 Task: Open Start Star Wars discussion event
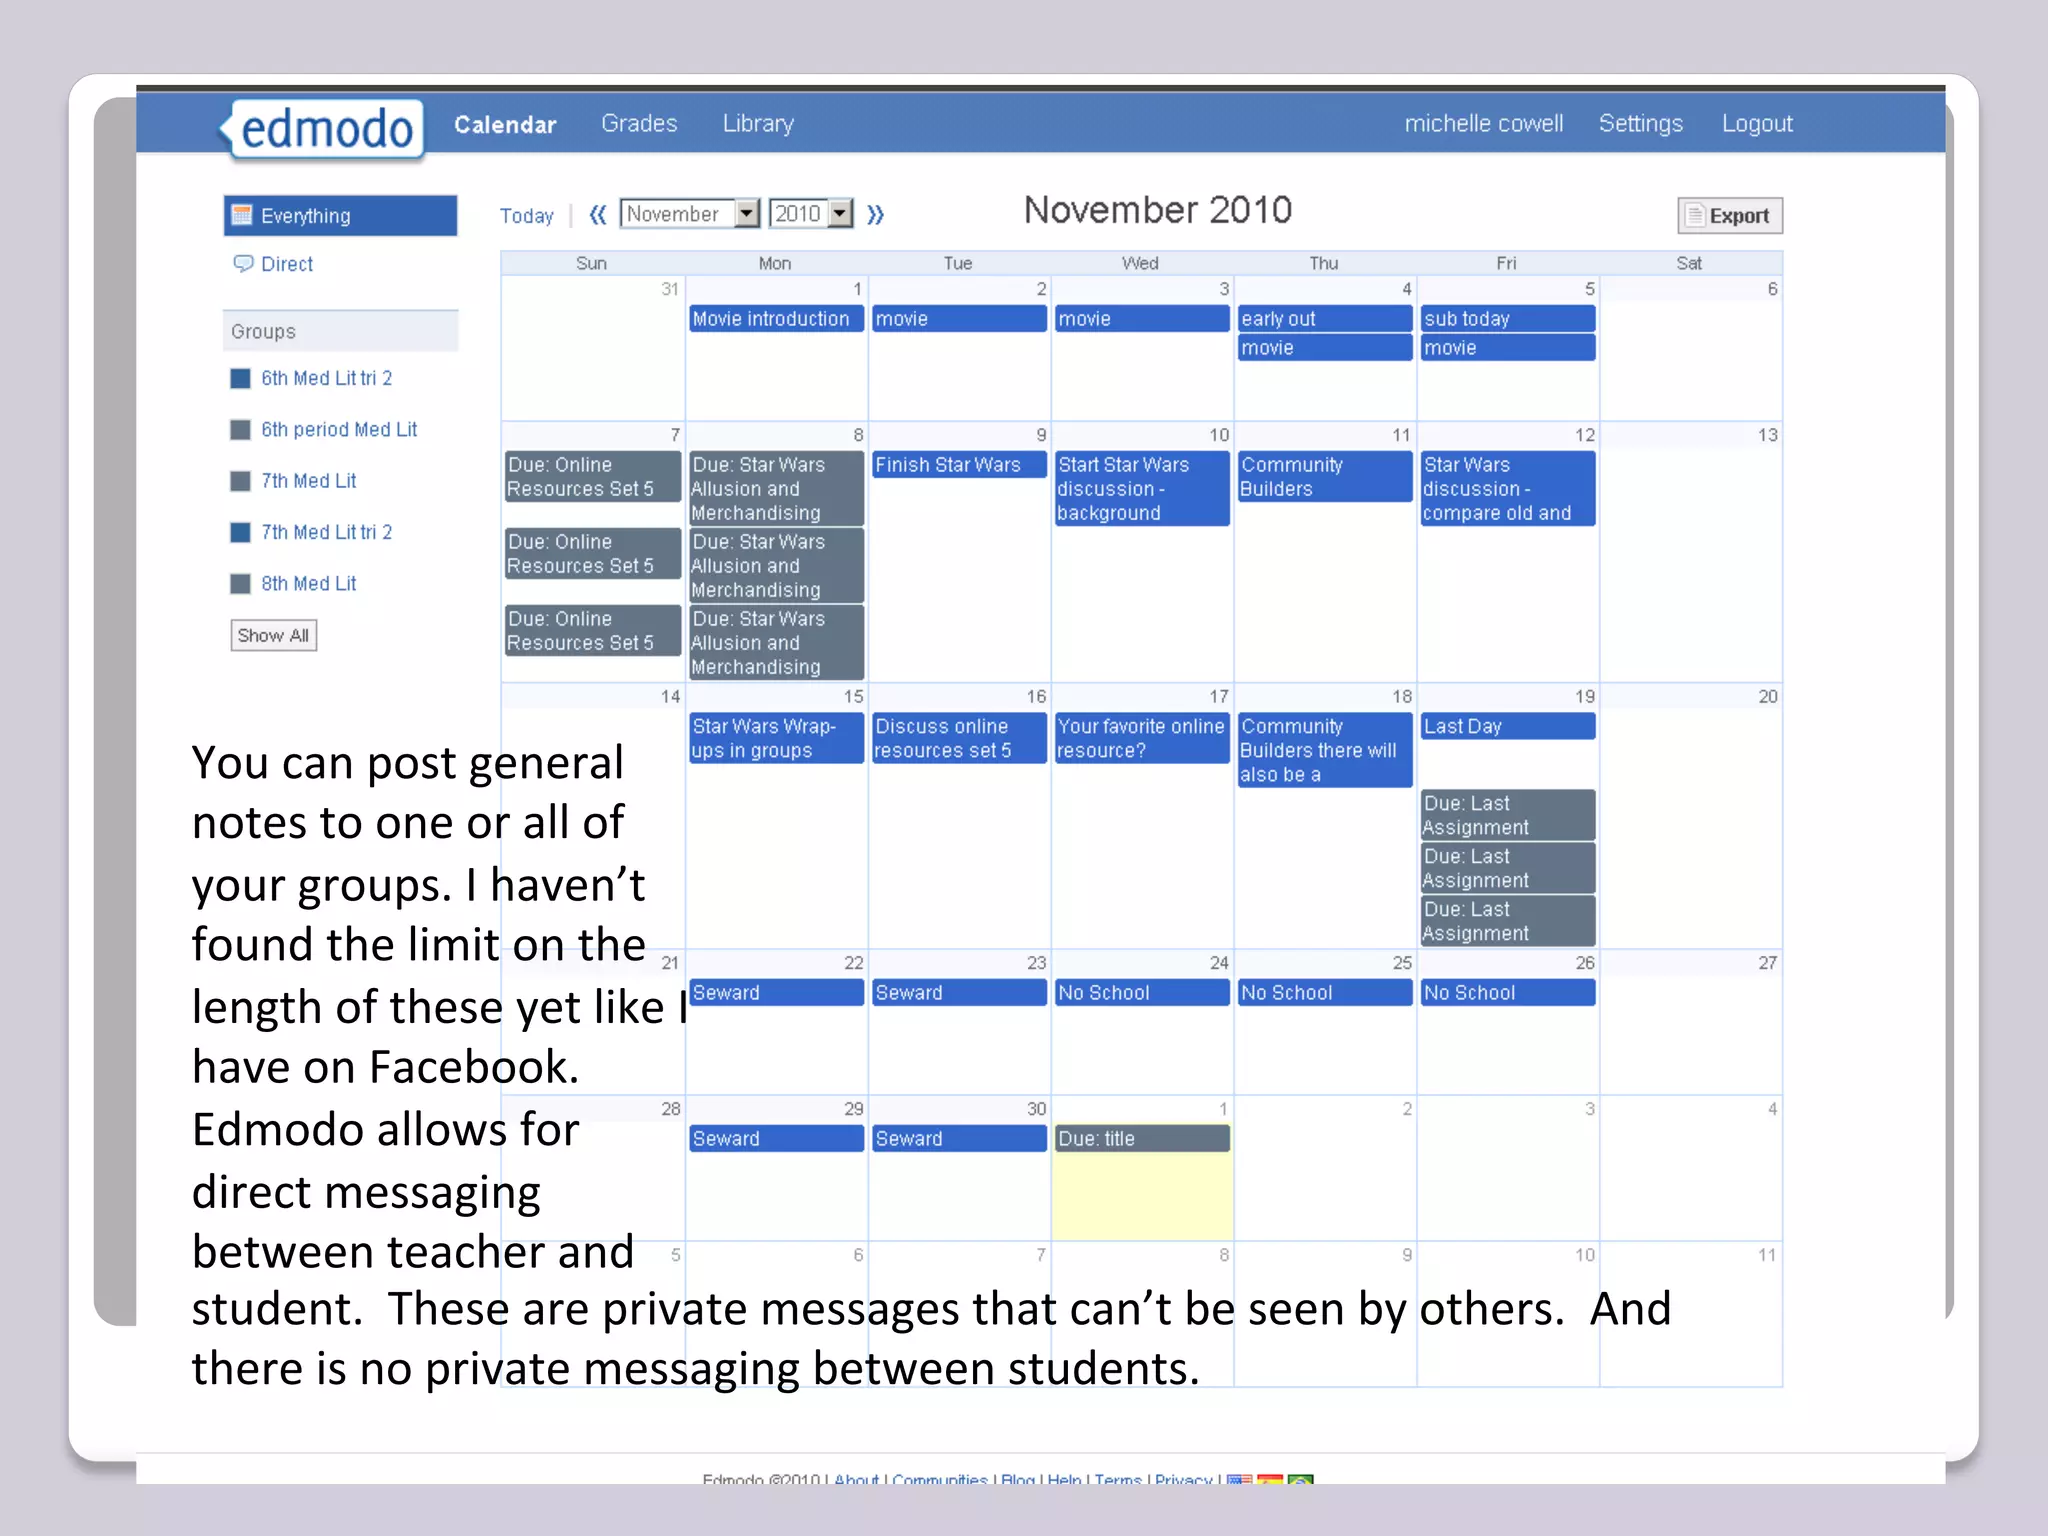tap(1142, 489)
